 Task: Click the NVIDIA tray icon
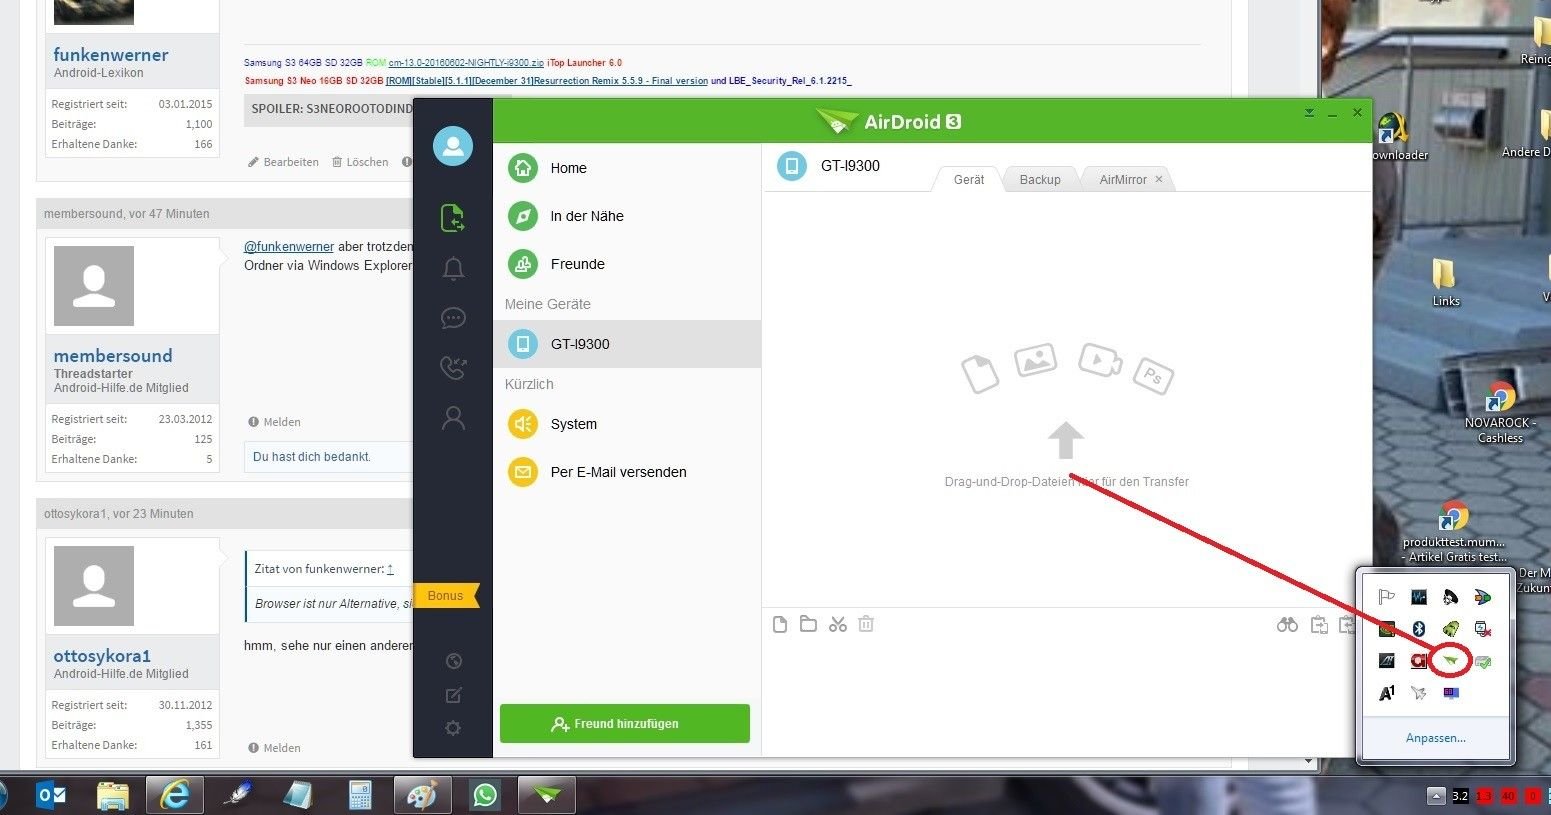[x=1386, y=629]
